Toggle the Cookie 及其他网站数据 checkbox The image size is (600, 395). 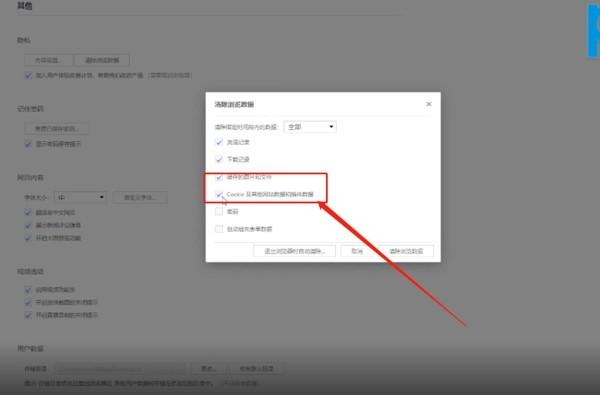(x=219, y=194)
